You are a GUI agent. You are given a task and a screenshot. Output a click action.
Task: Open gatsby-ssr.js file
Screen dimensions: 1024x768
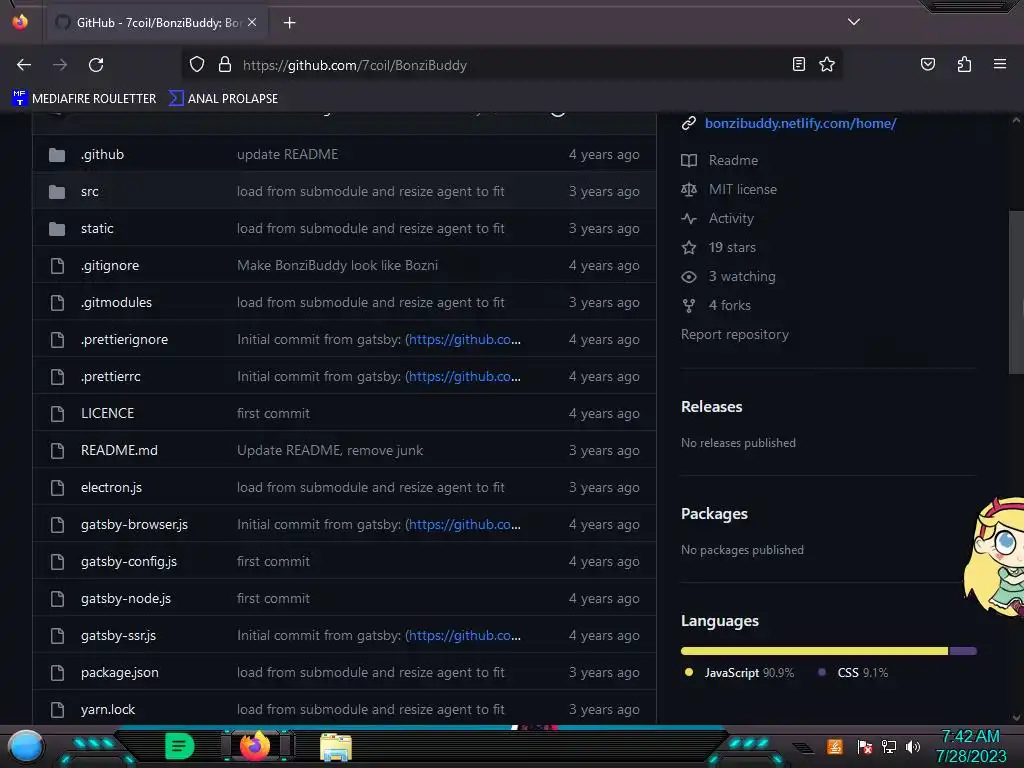118,635
